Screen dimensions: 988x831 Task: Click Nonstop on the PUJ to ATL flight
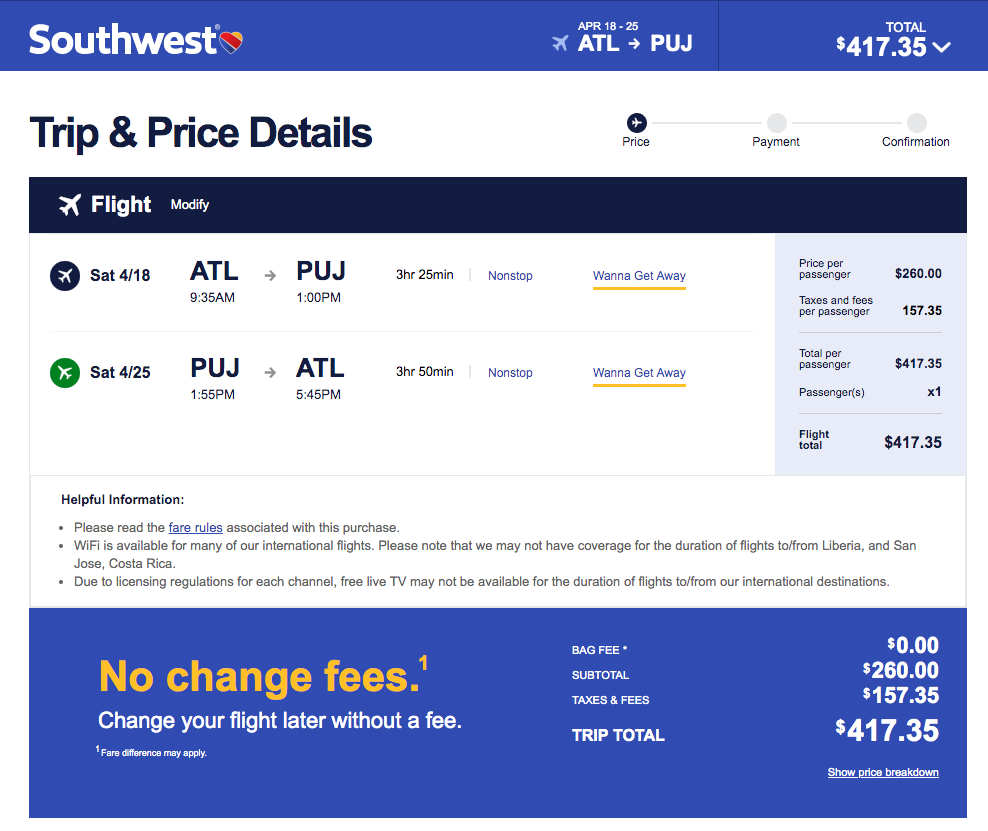[x=510, y=373]
